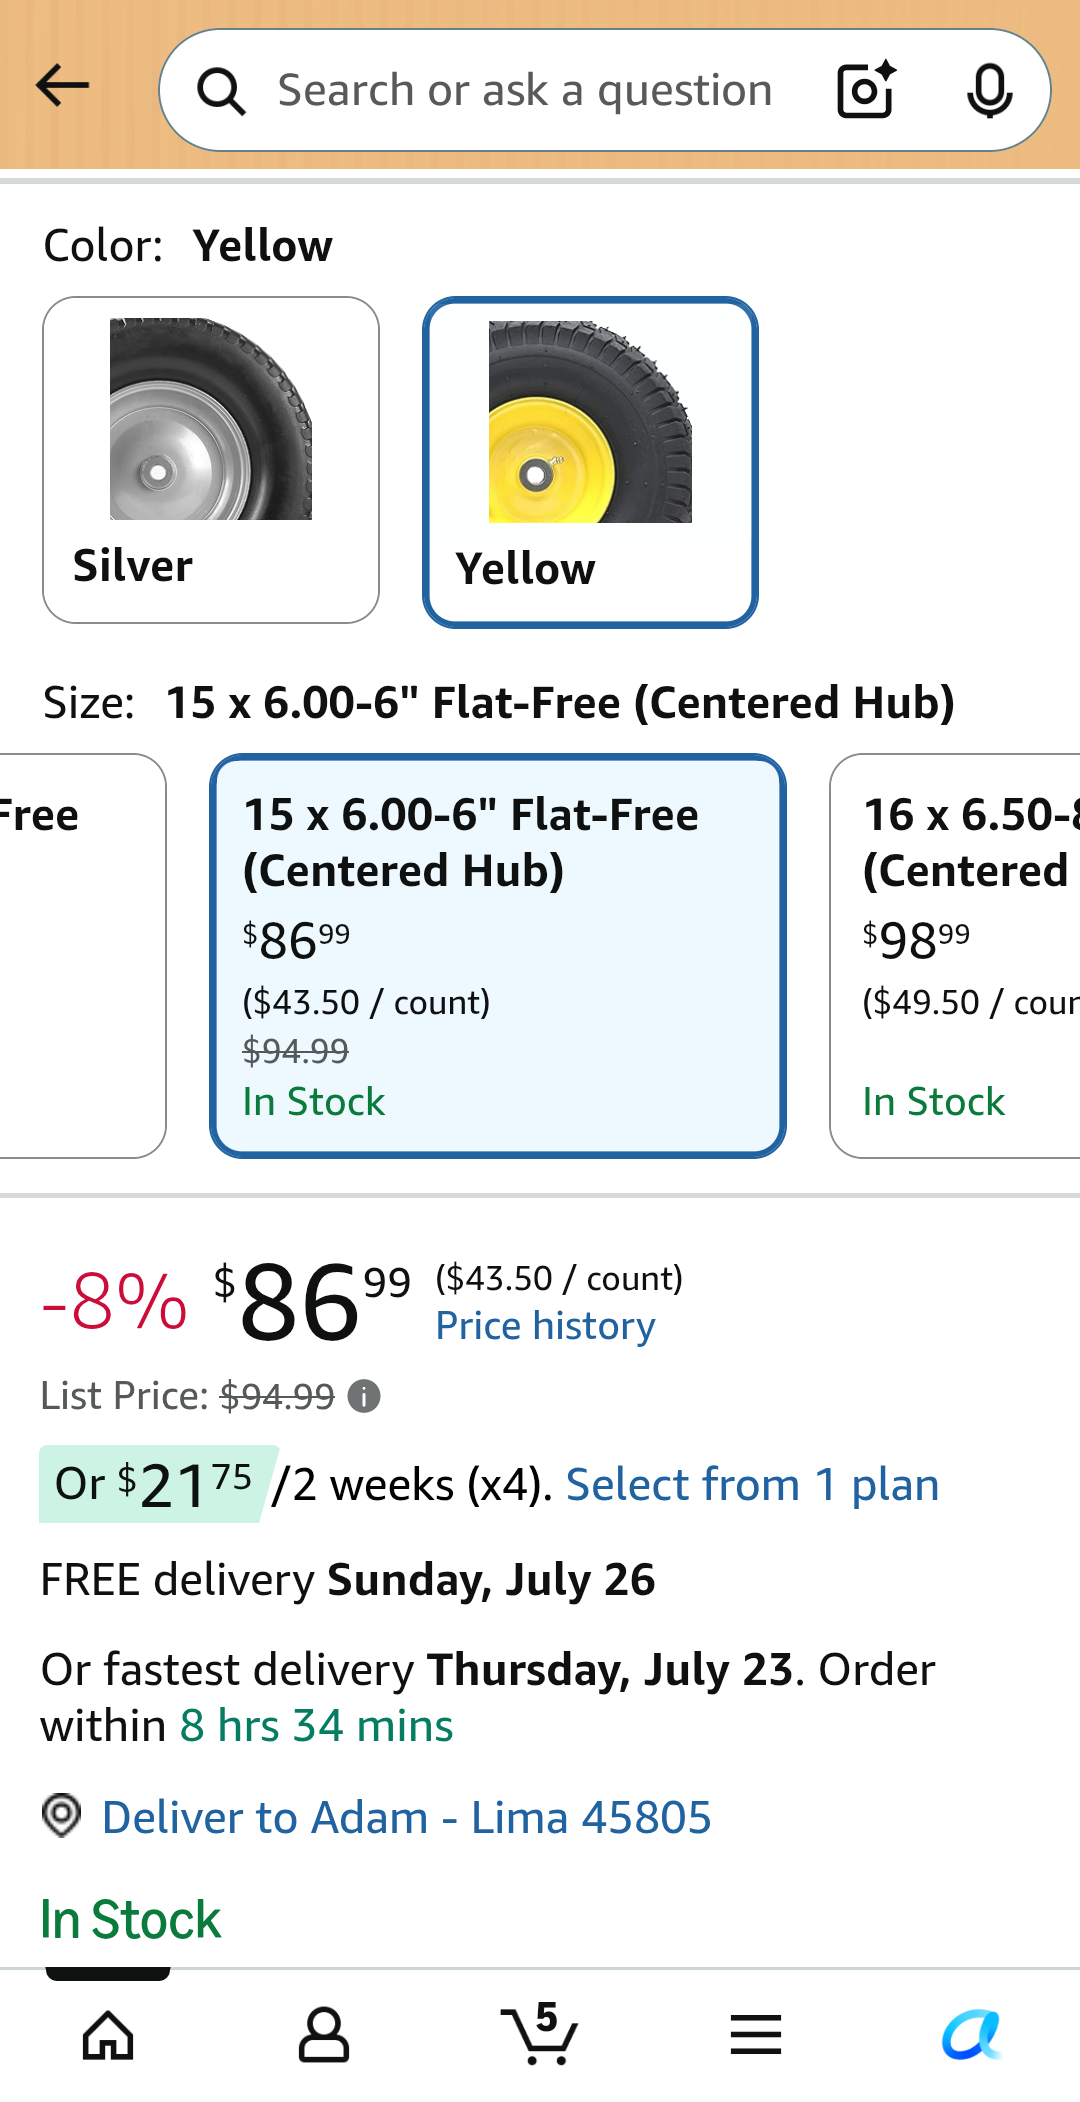Choose the 16 x 6.50 size card

tap(955, 956)
